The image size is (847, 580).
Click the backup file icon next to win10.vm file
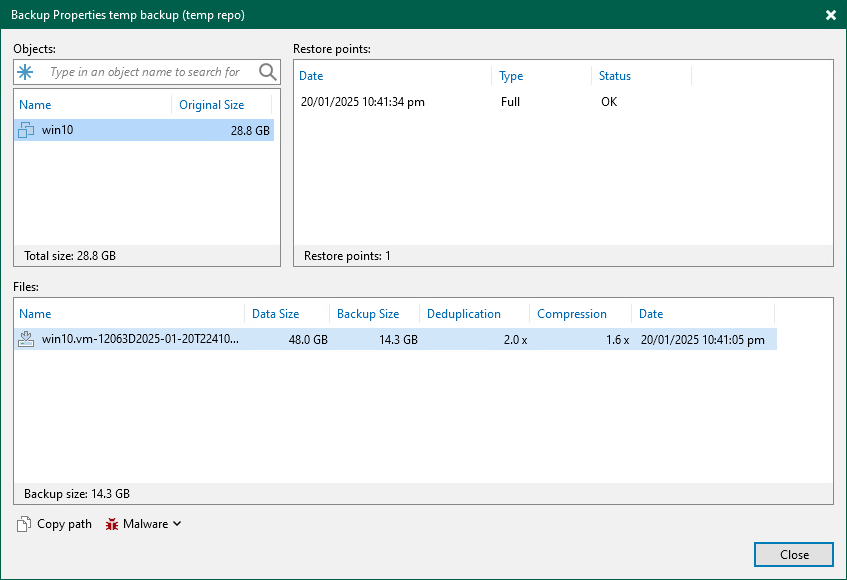pos(25,339)
